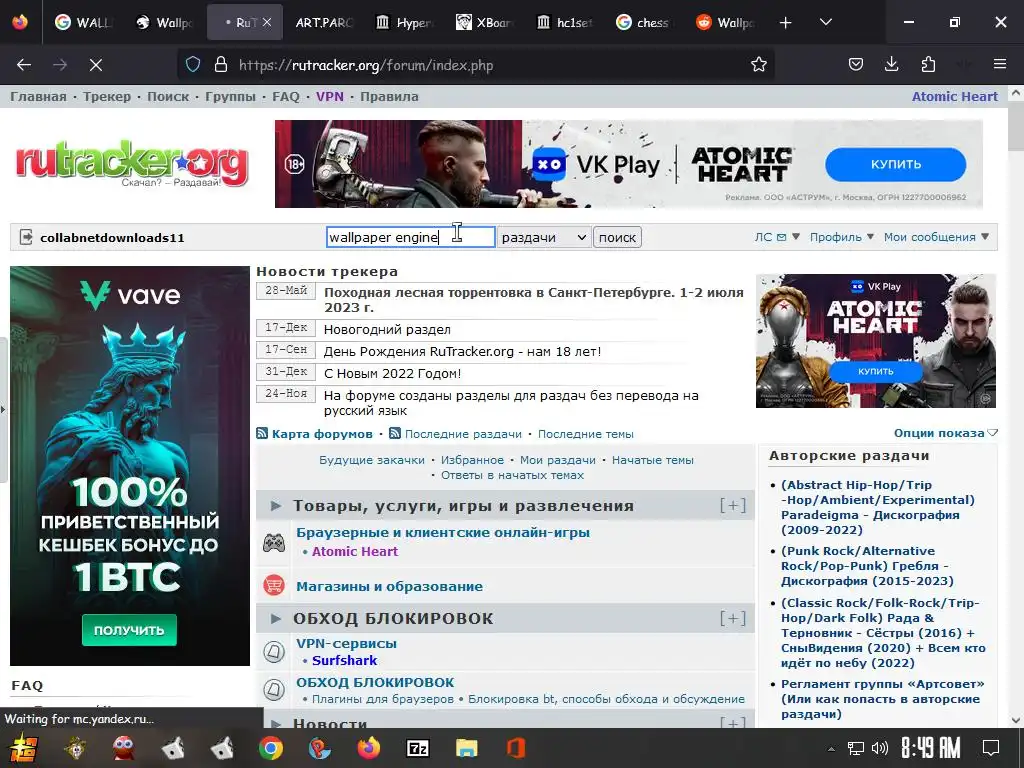The height and width of the screenshot is (768, 1024).
Task: Open the extensions puzzle icon
Action: (x=928, y=65)
